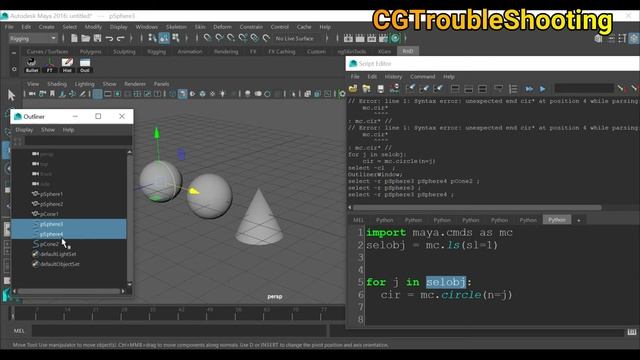Toggle the viewport lights bulb icon
This screenshot has height=360, width=640.
(222, 94)
